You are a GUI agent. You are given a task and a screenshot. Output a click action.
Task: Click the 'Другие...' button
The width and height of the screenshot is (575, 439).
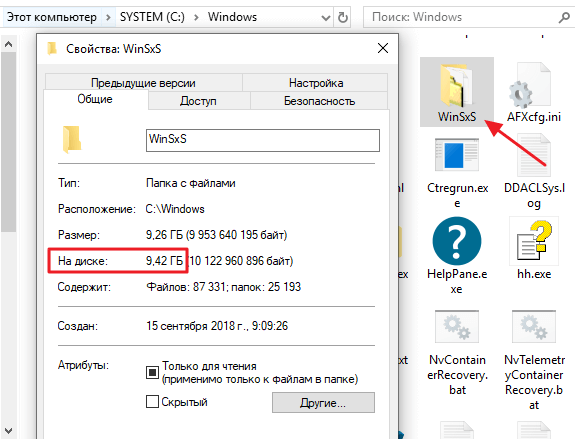point(323,403)
